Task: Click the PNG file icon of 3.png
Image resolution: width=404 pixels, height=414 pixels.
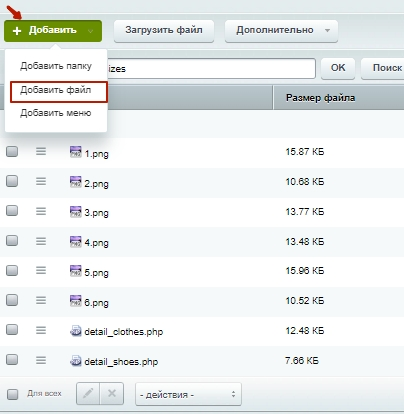Action: coord(76,212)
